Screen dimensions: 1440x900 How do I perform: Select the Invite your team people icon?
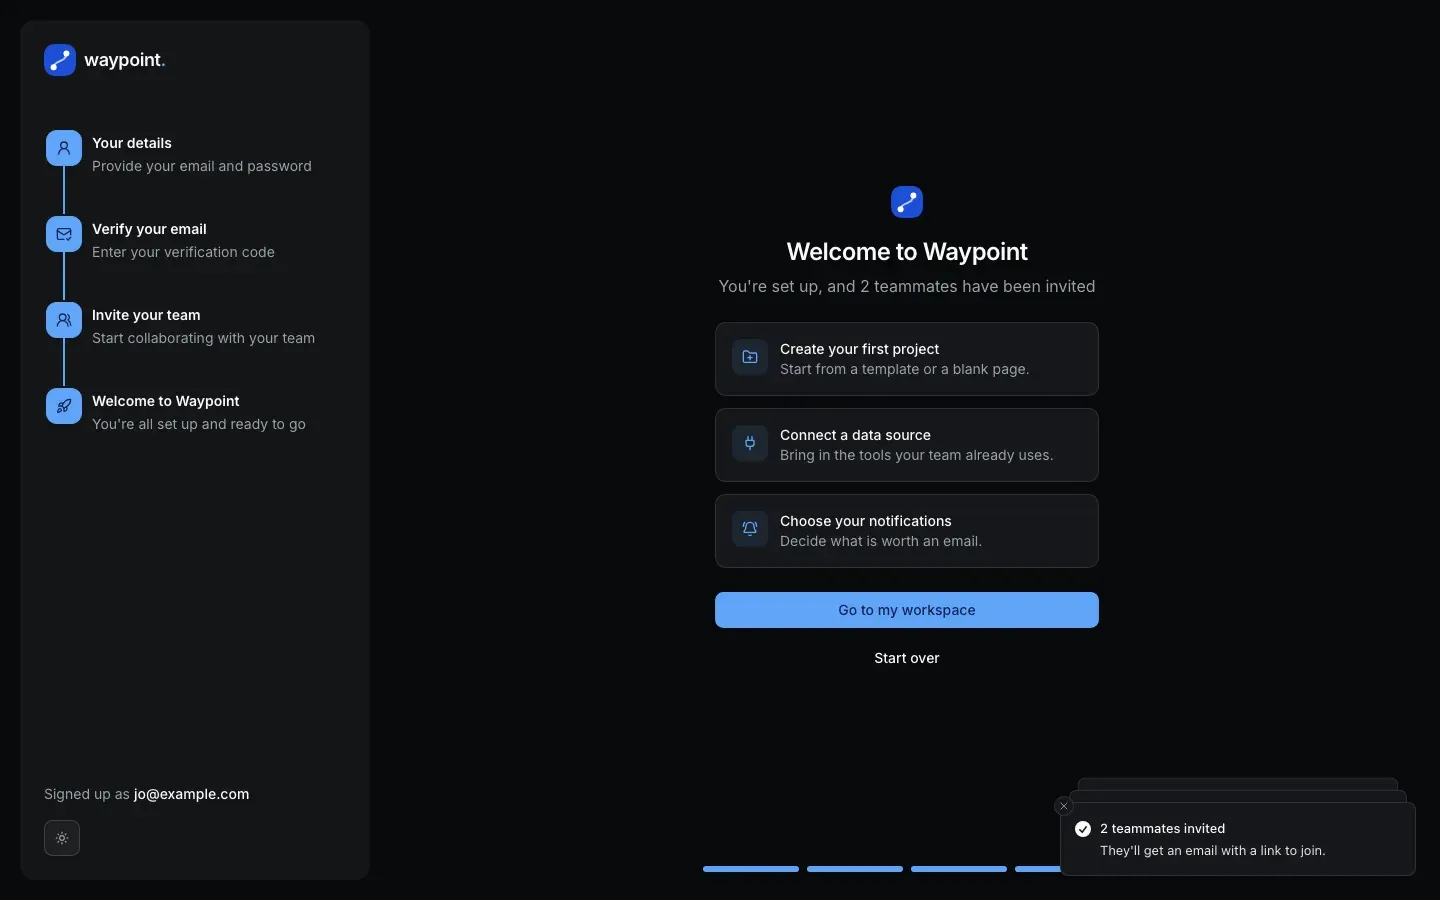(x=64, y=320)
